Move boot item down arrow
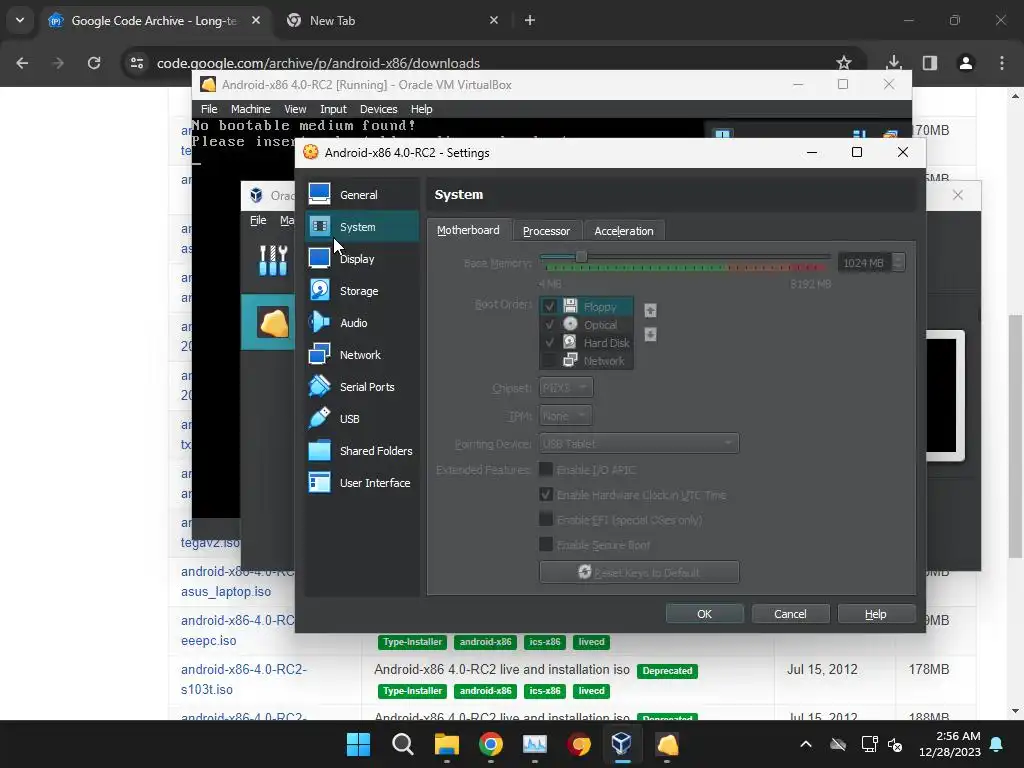 pyautogui.click(x=650, y=334)
